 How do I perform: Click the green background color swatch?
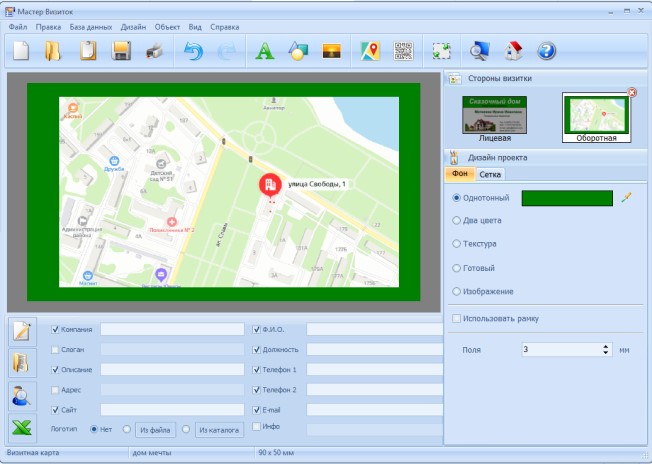(x=567, y=198)
